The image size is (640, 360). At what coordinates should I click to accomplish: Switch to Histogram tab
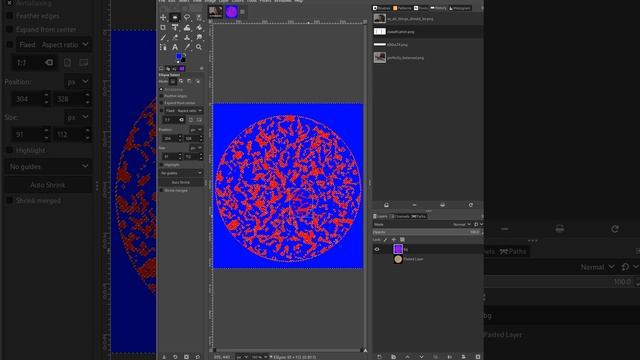pyautogui.click(x=460, y=8)
